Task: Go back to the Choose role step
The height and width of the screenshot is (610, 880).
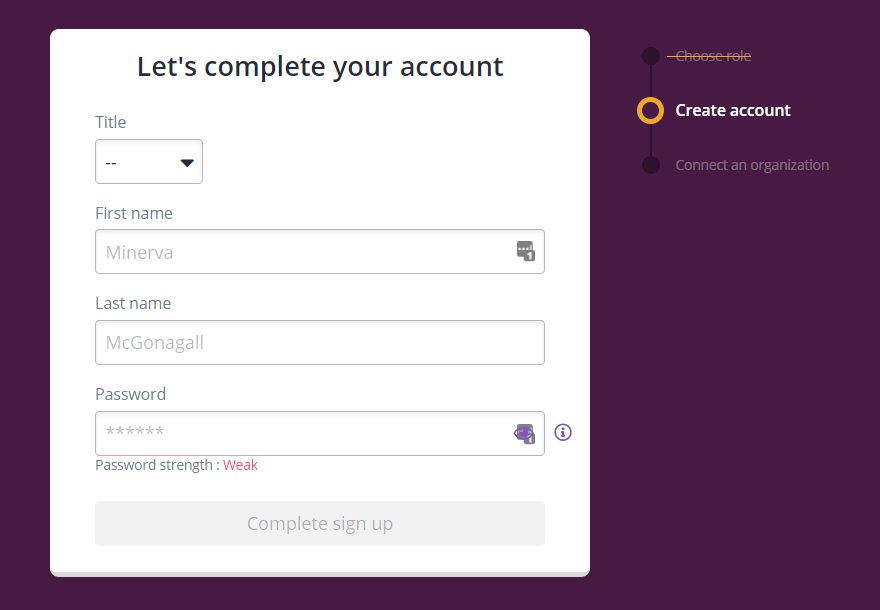Action: click(713, 56)
